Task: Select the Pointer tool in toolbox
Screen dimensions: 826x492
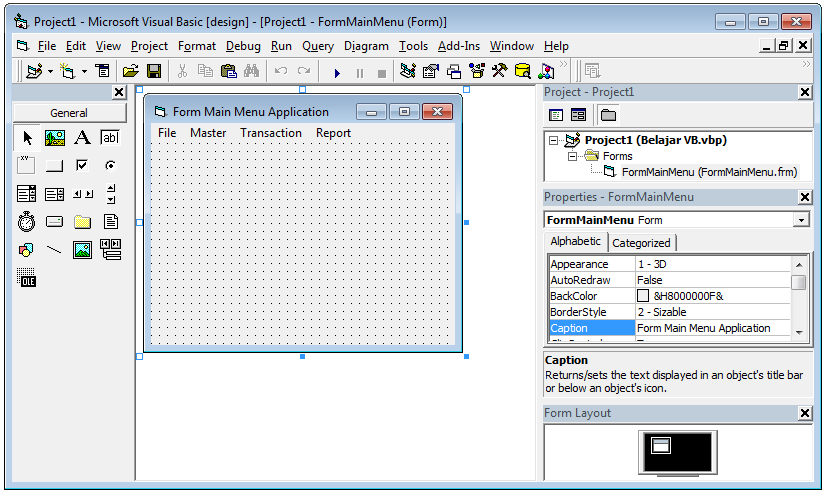Action: [26, 139]
